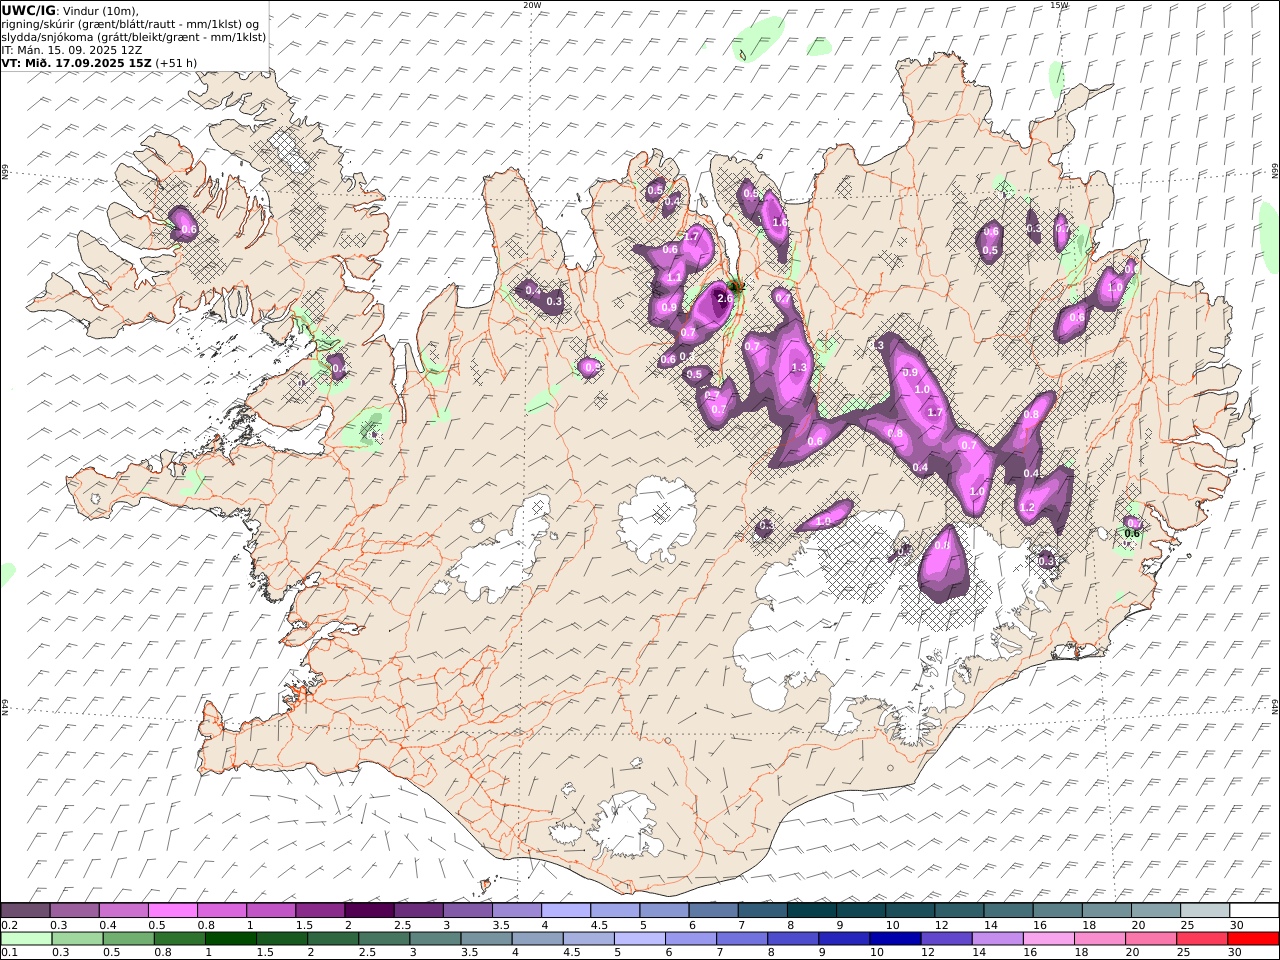Click the 1.2 snowfall value on the map
The height and width of the screenshot is (960, 1280).
[1027, 507]
